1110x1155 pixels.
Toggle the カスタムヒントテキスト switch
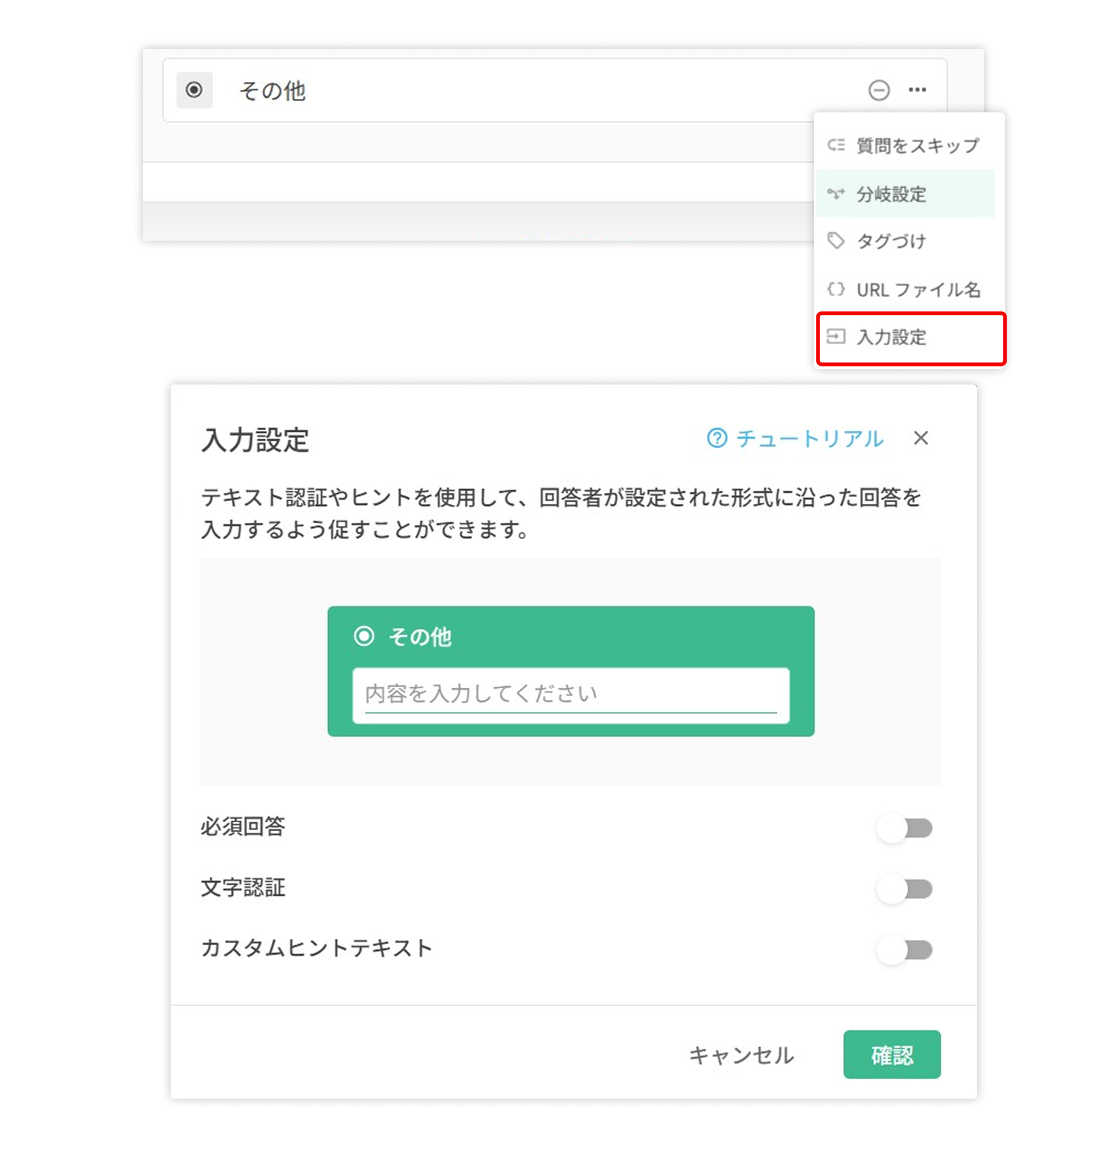point(904,949)
